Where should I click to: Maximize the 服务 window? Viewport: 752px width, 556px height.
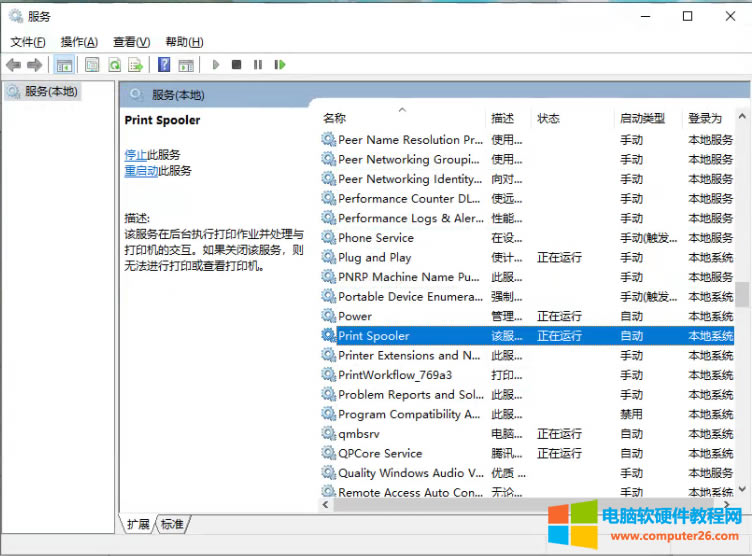click(687, 16)
